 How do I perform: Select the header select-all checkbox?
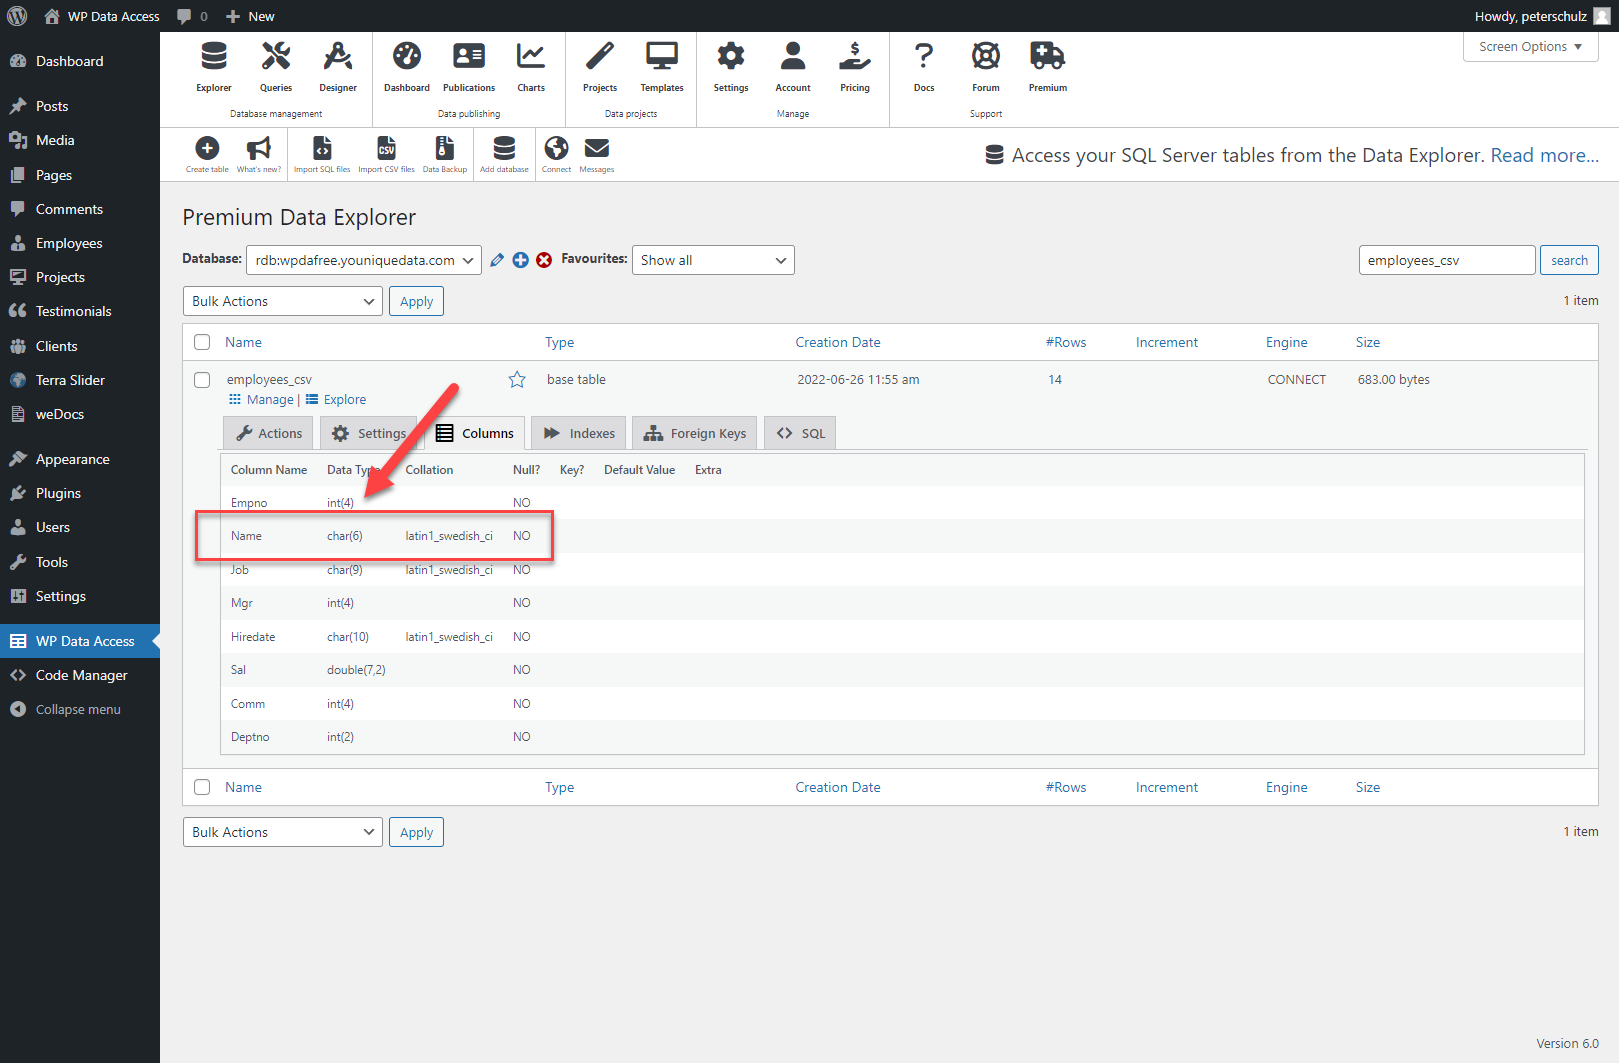coord(202,341)
